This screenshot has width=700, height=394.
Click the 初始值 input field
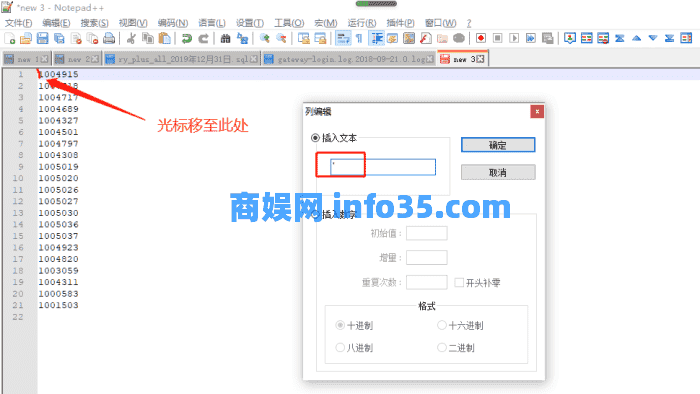pos(427,233)
